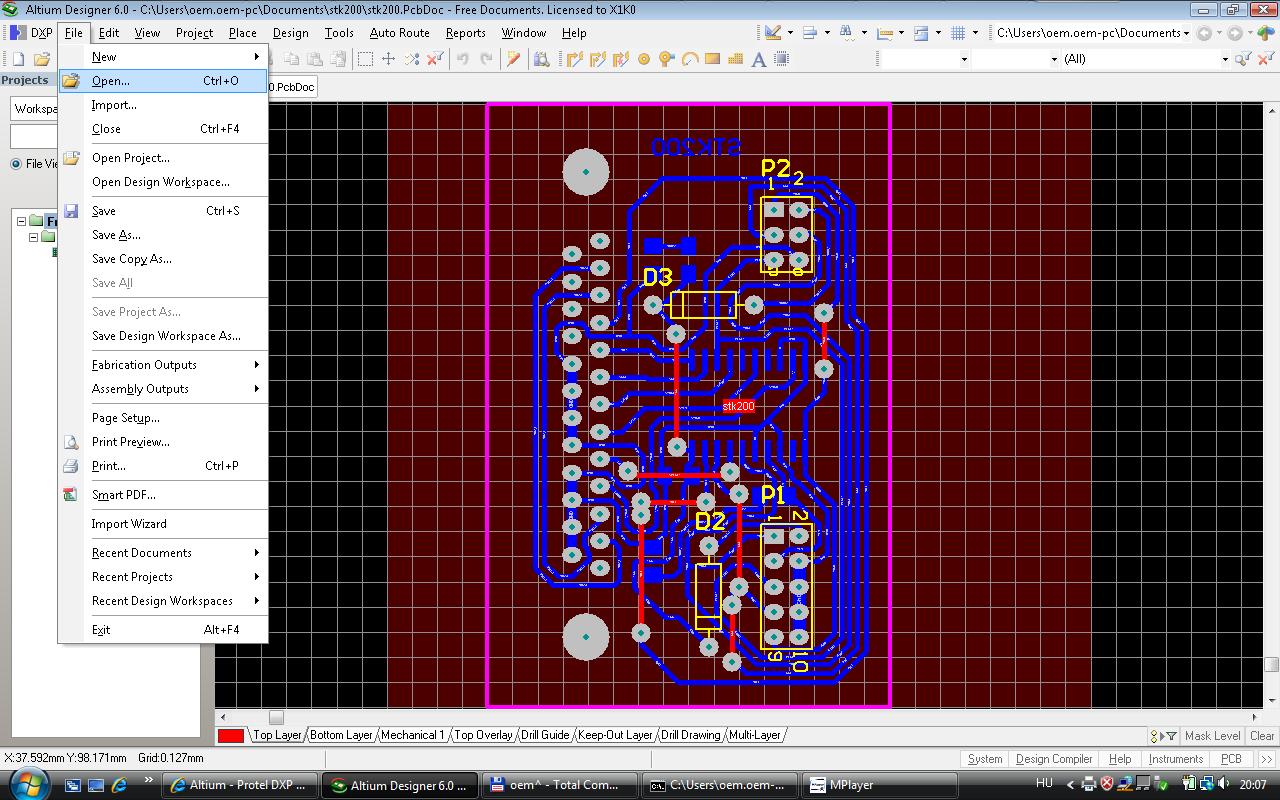
Task: Open the Altium - Protel DXP browser taskbar item
Action: 240,785
